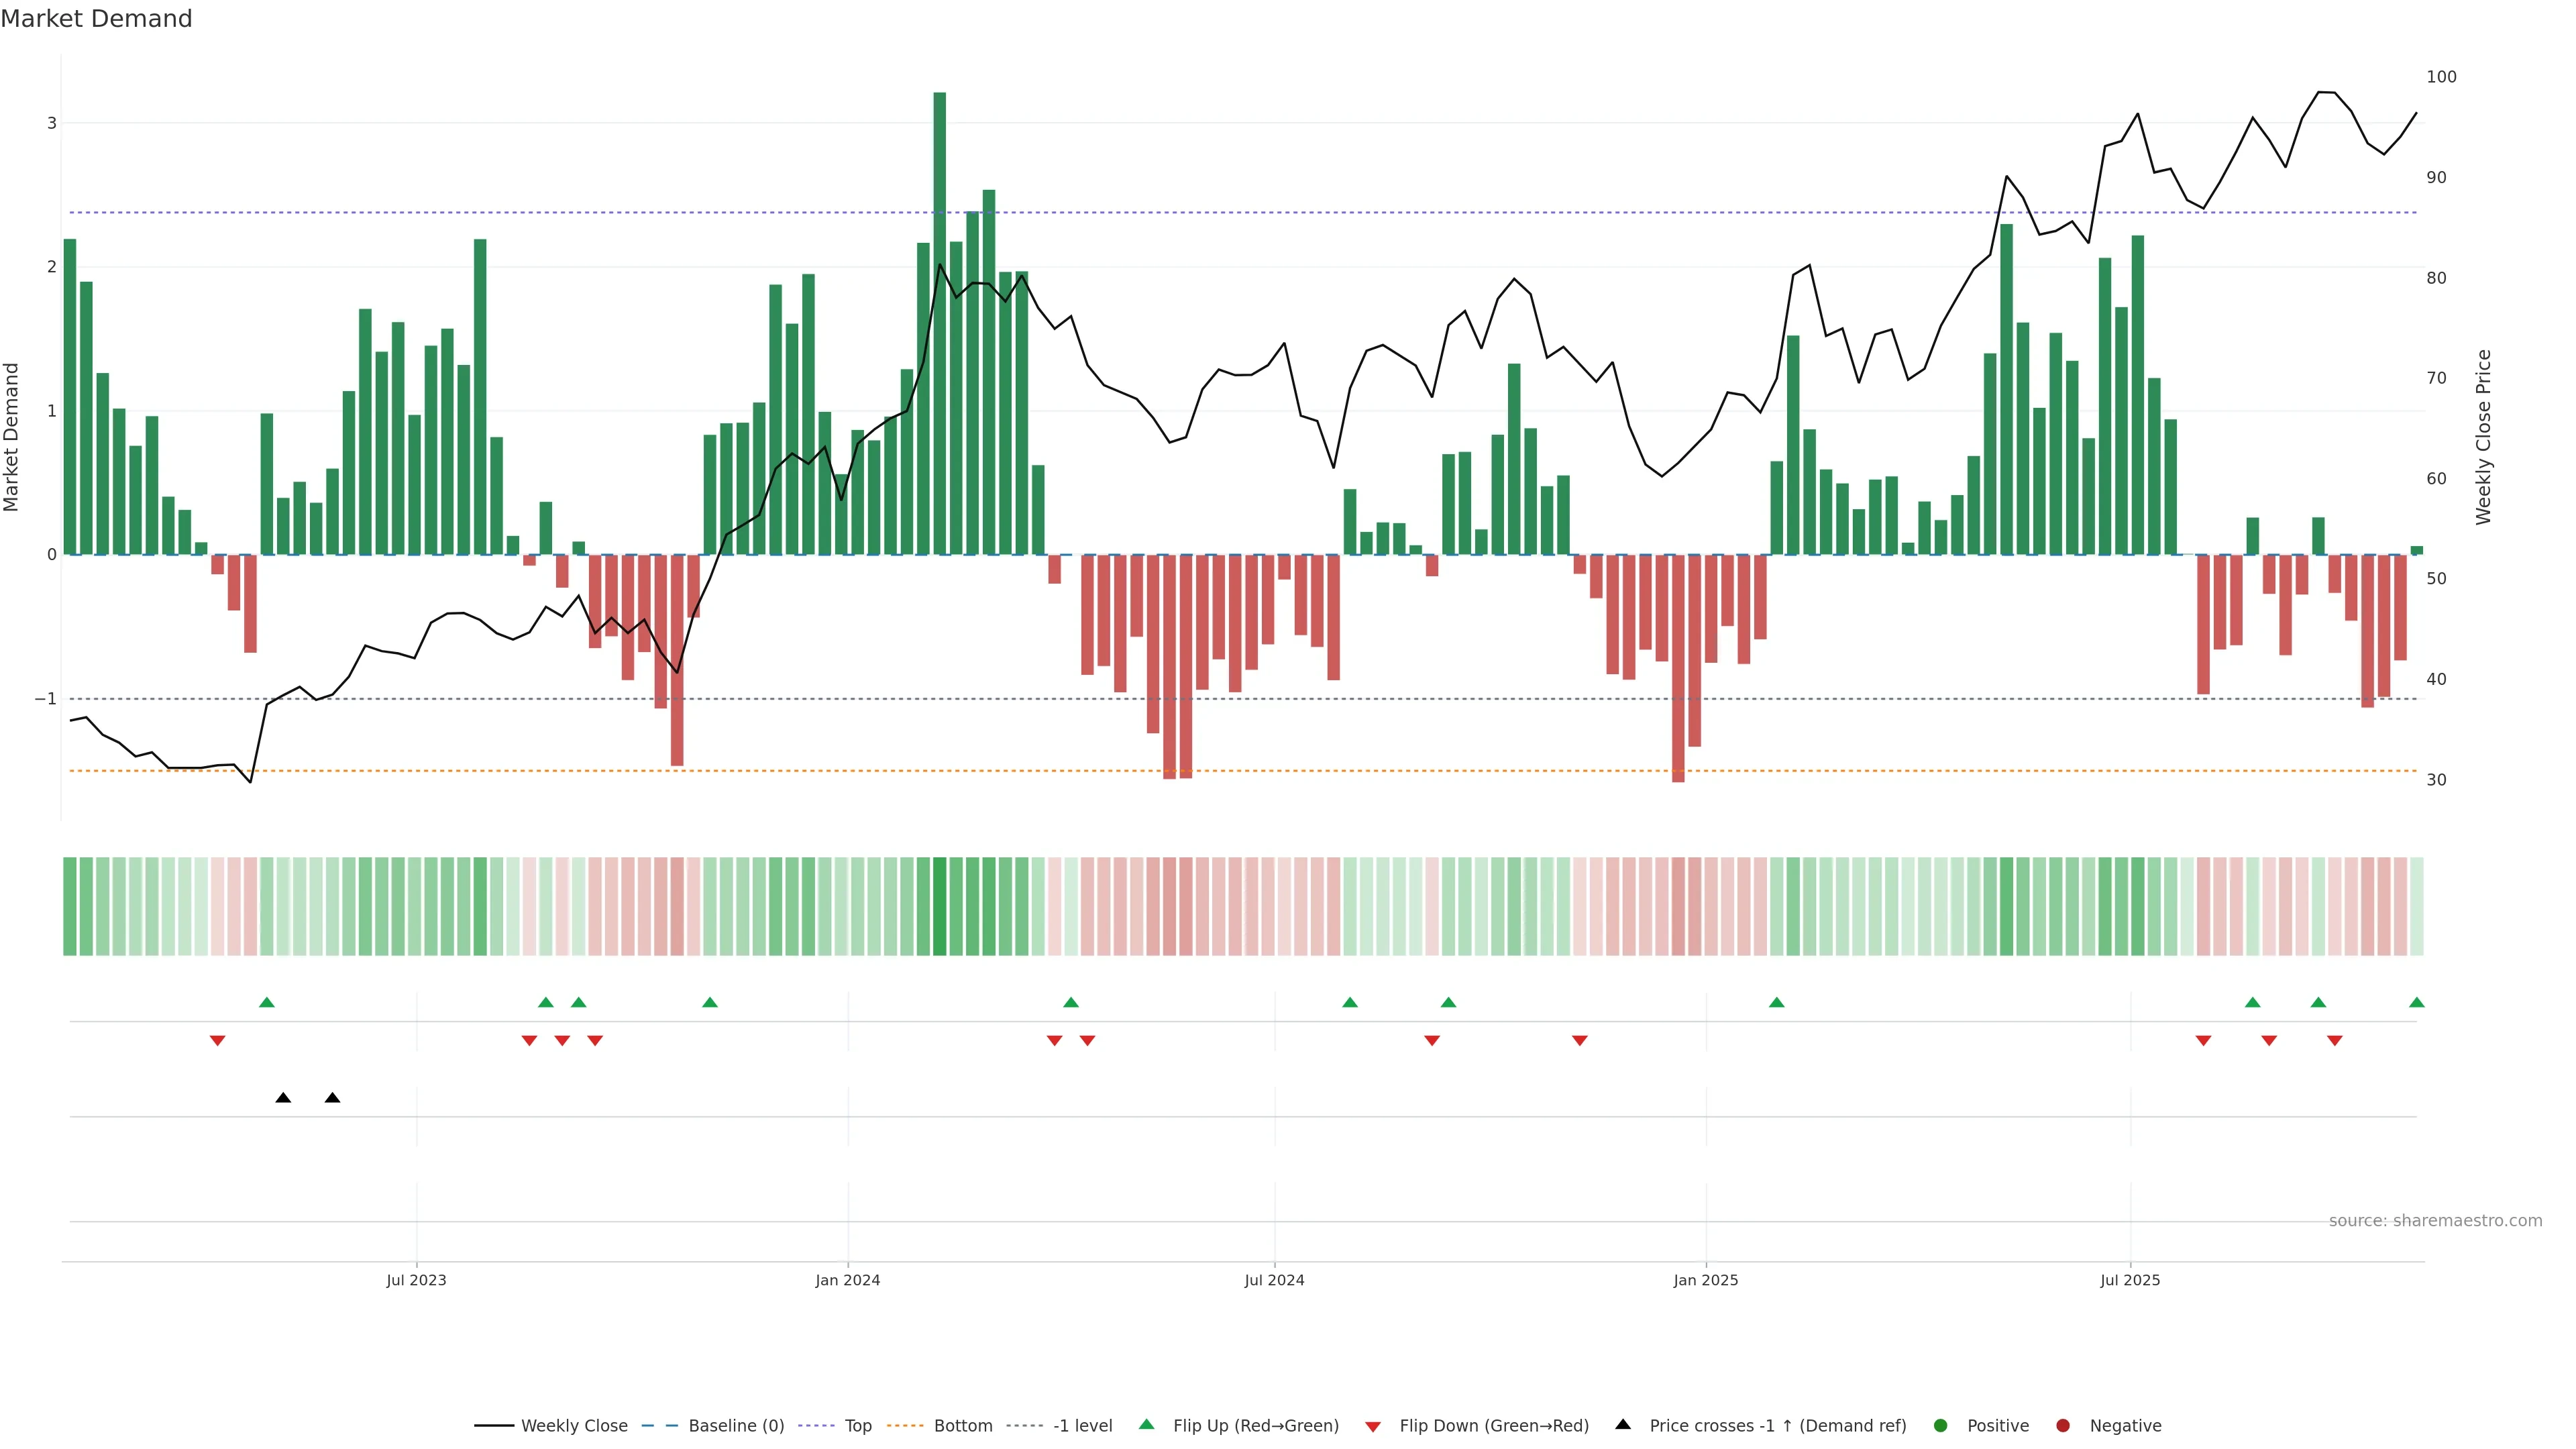Click the last green flip-up triangle at far right
The image size is (2576, 1449).
tap(2416, 1002)
